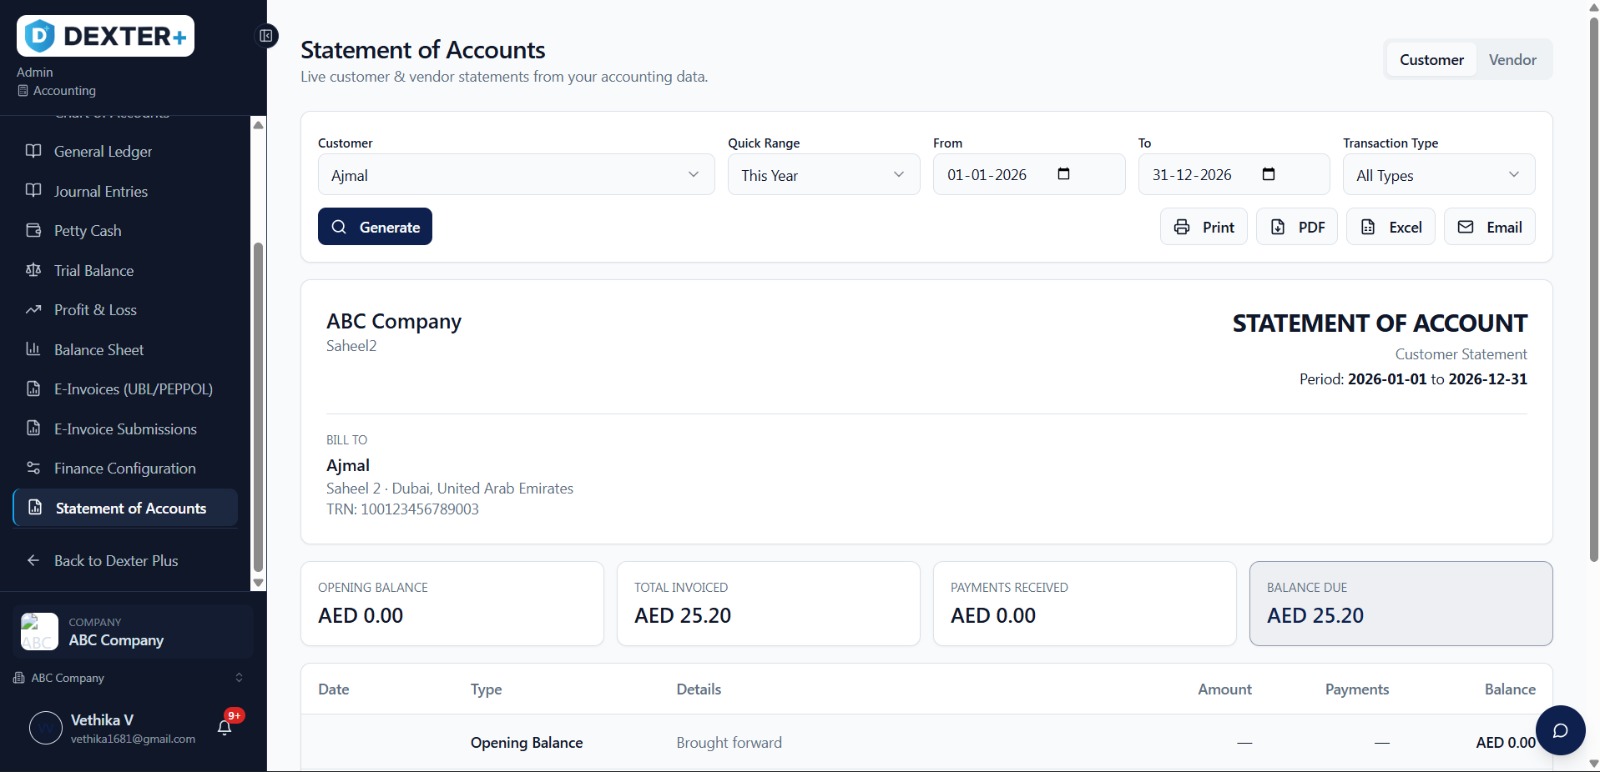Open the notifications bell with 9+ badge
Viewport: 1600px width, 772px height.
coord(225,727)
